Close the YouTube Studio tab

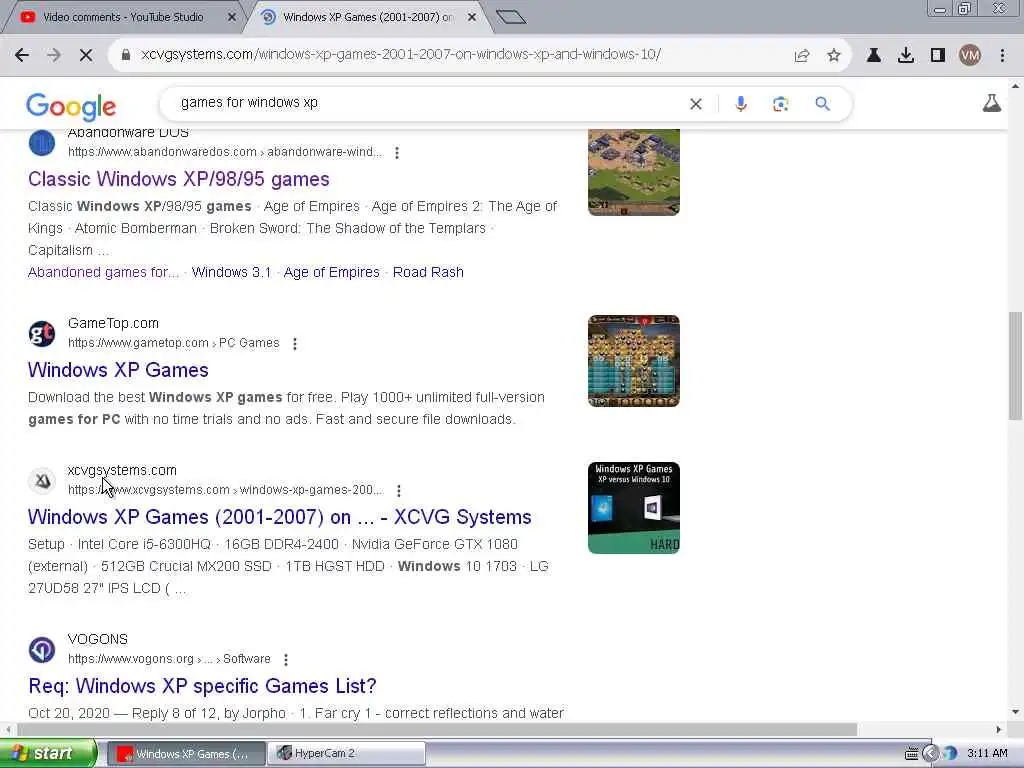231,18
